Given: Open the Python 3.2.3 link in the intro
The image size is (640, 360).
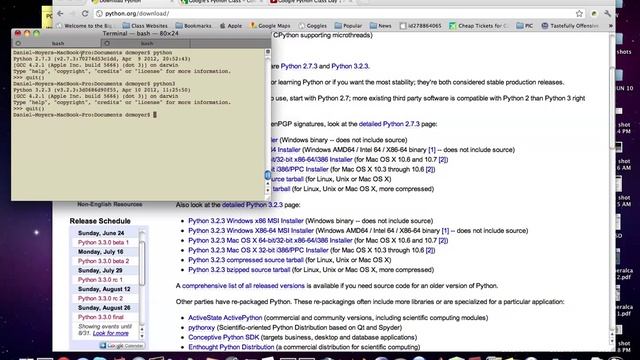Looking at the screenshot, I should click(350, 66).
